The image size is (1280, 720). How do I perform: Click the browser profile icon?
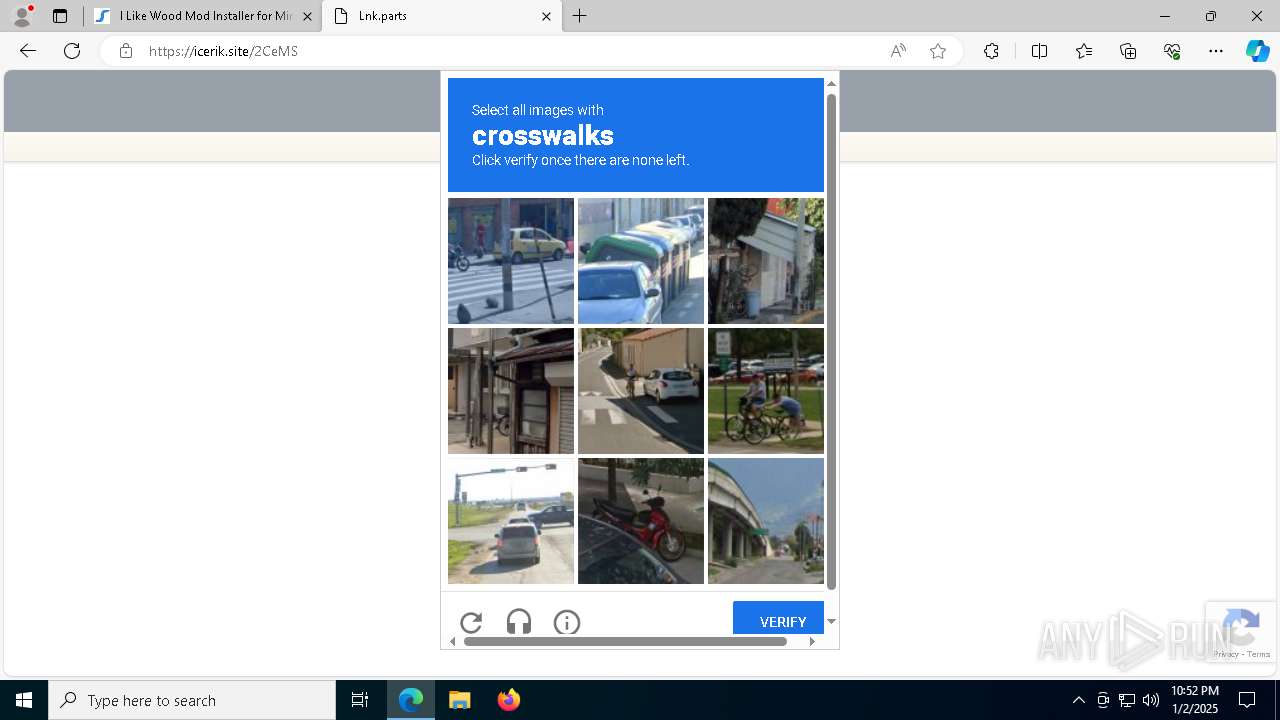[21, 16]
